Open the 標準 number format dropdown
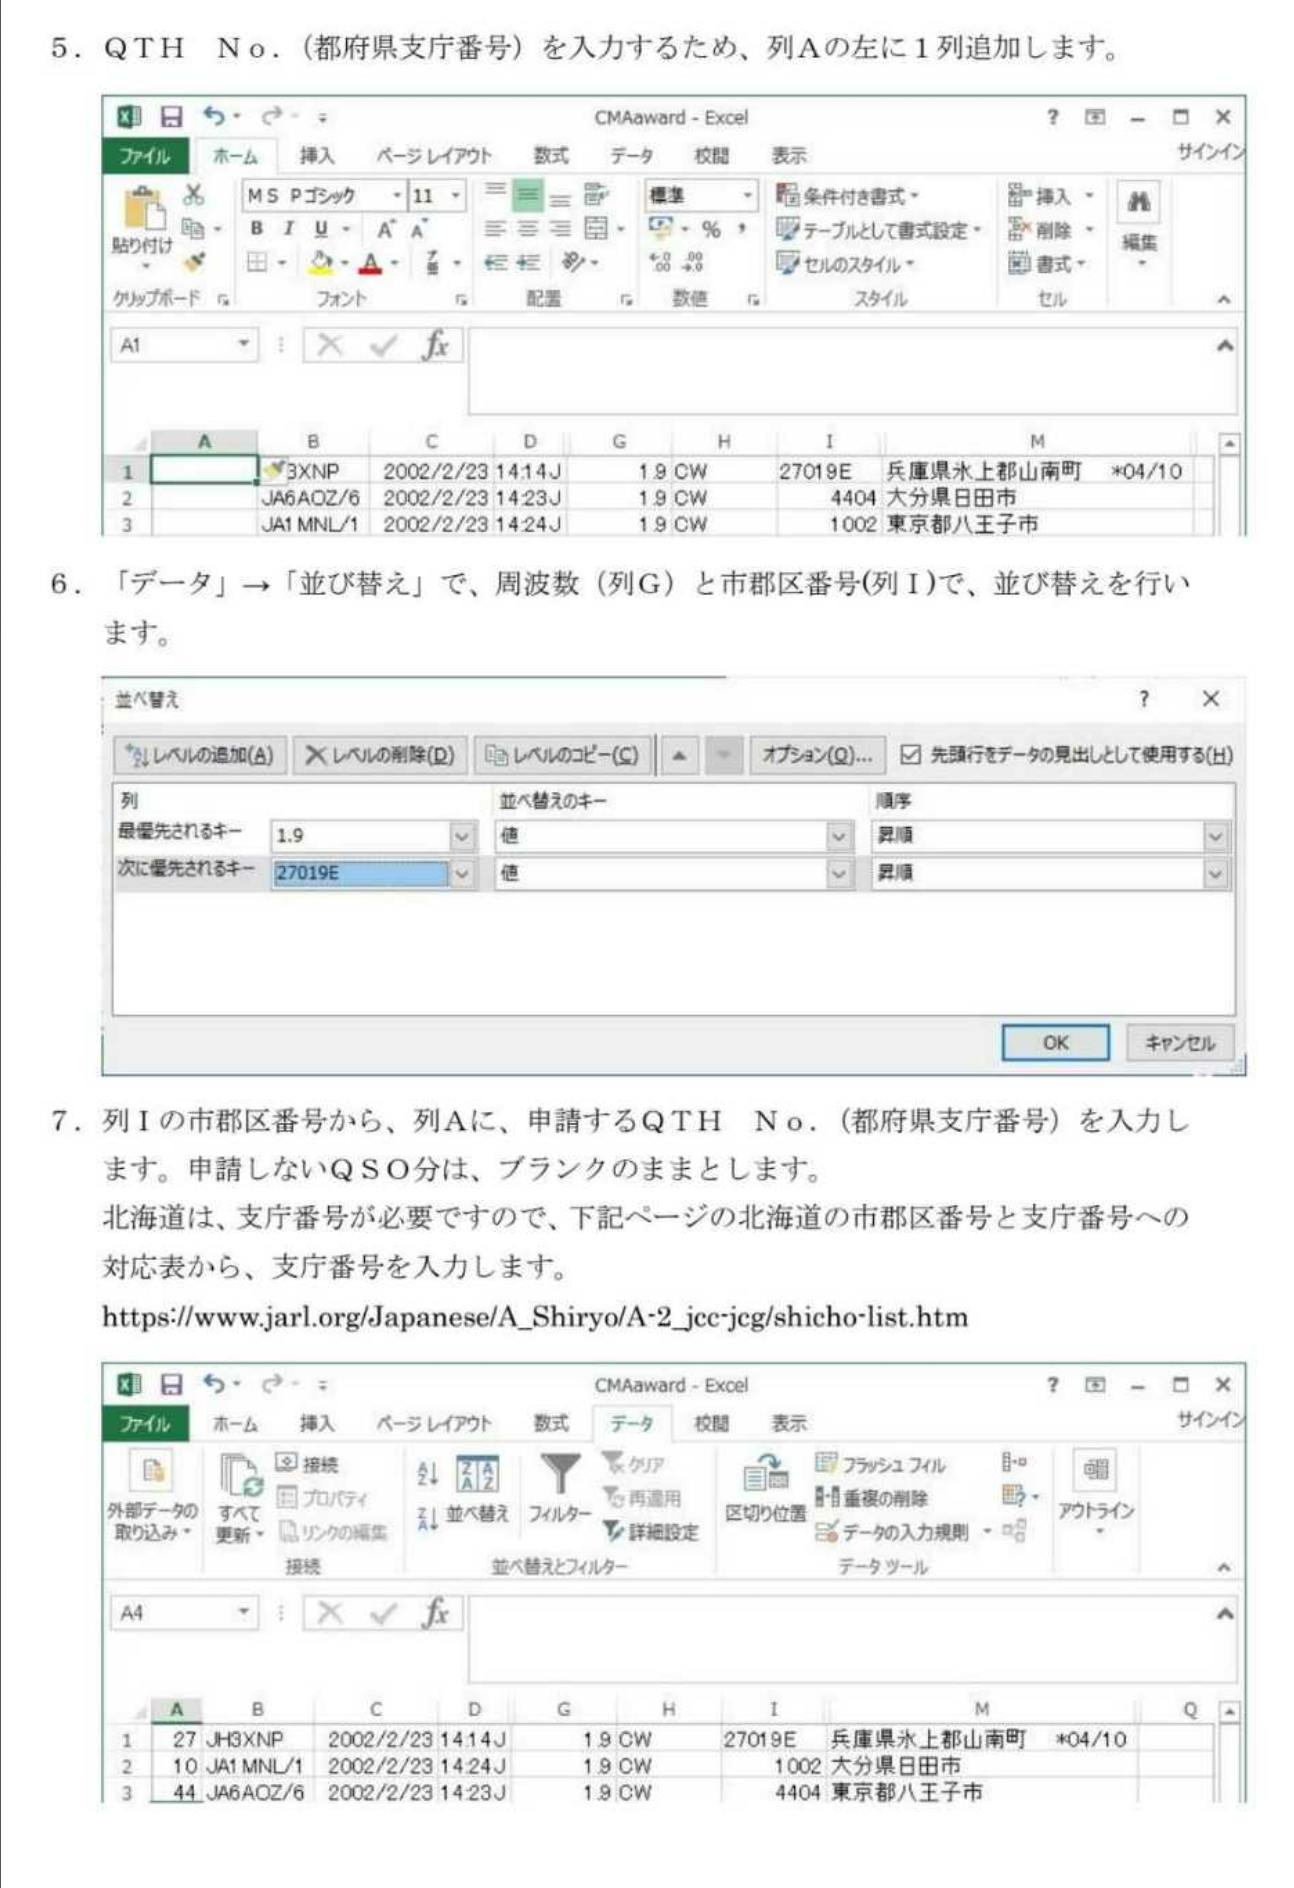The image size is (1294, 1888). pos(747,195)
